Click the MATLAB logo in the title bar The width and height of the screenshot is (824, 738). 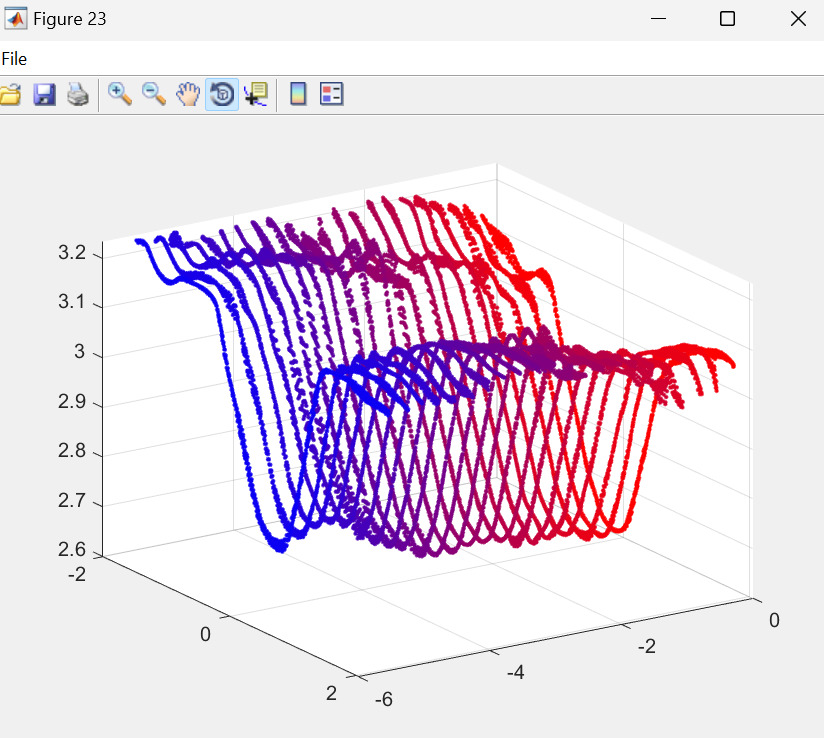(16, 19)
